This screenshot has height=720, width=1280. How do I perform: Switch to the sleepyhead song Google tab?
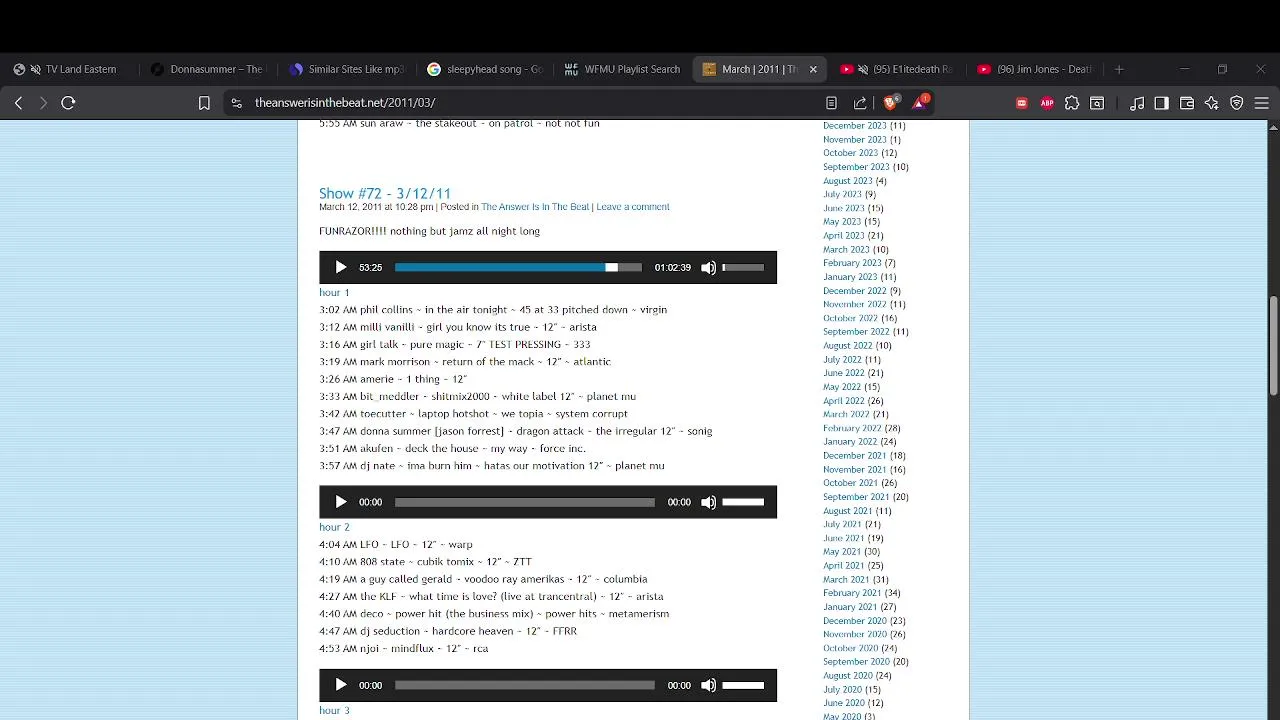[x=485, y=69]
